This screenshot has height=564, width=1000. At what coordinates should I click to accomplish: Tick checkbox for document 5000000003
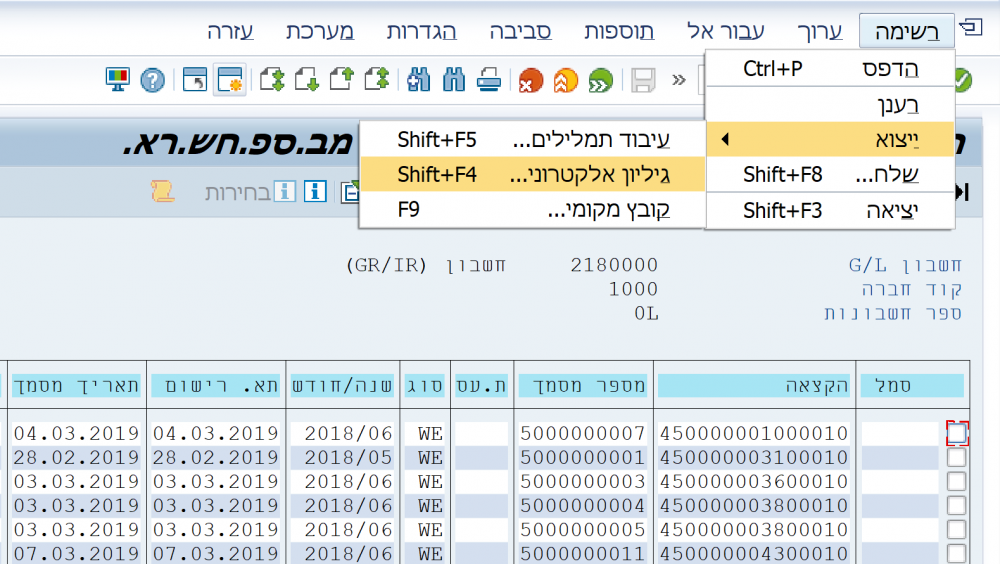(x=957, y=482)
